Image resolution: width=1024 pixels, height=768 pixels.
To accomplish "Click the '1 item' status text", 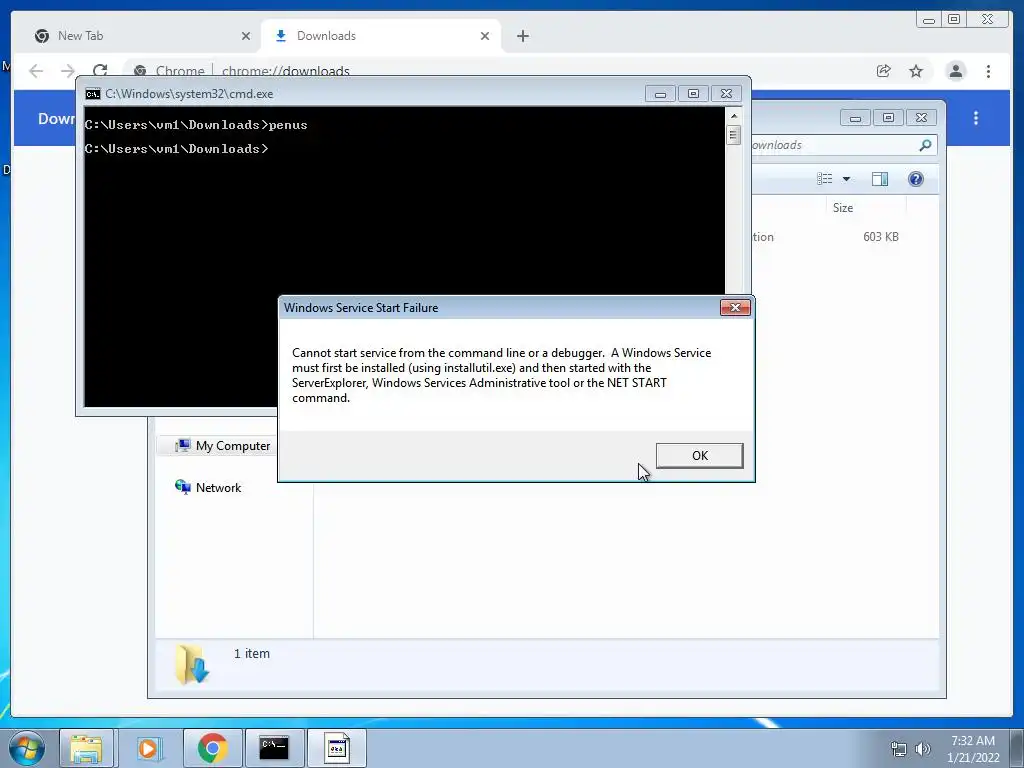I will point(251,653).
